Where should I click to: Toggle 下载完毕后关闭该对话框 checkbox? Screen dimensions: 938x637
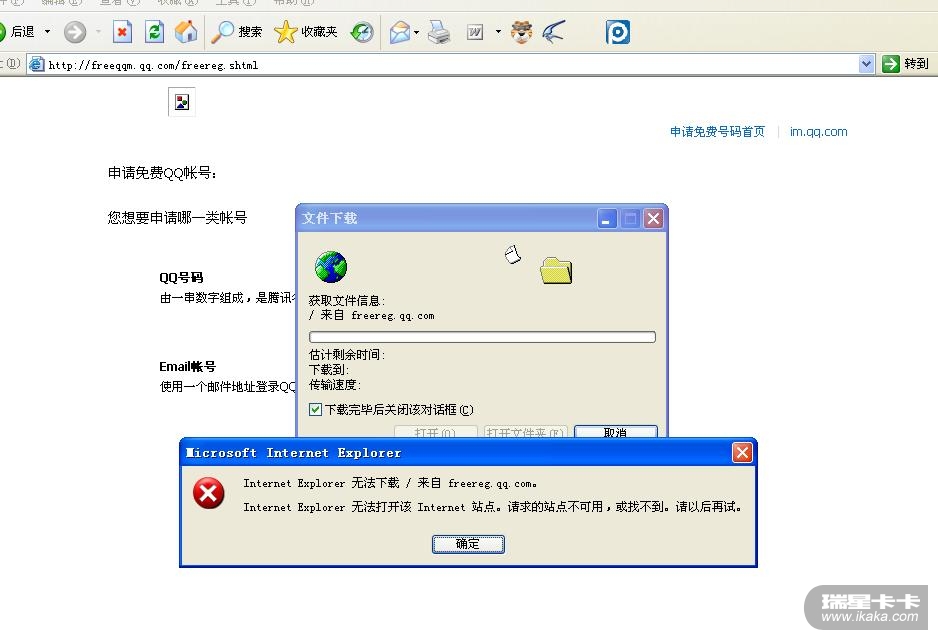(315, 410)
